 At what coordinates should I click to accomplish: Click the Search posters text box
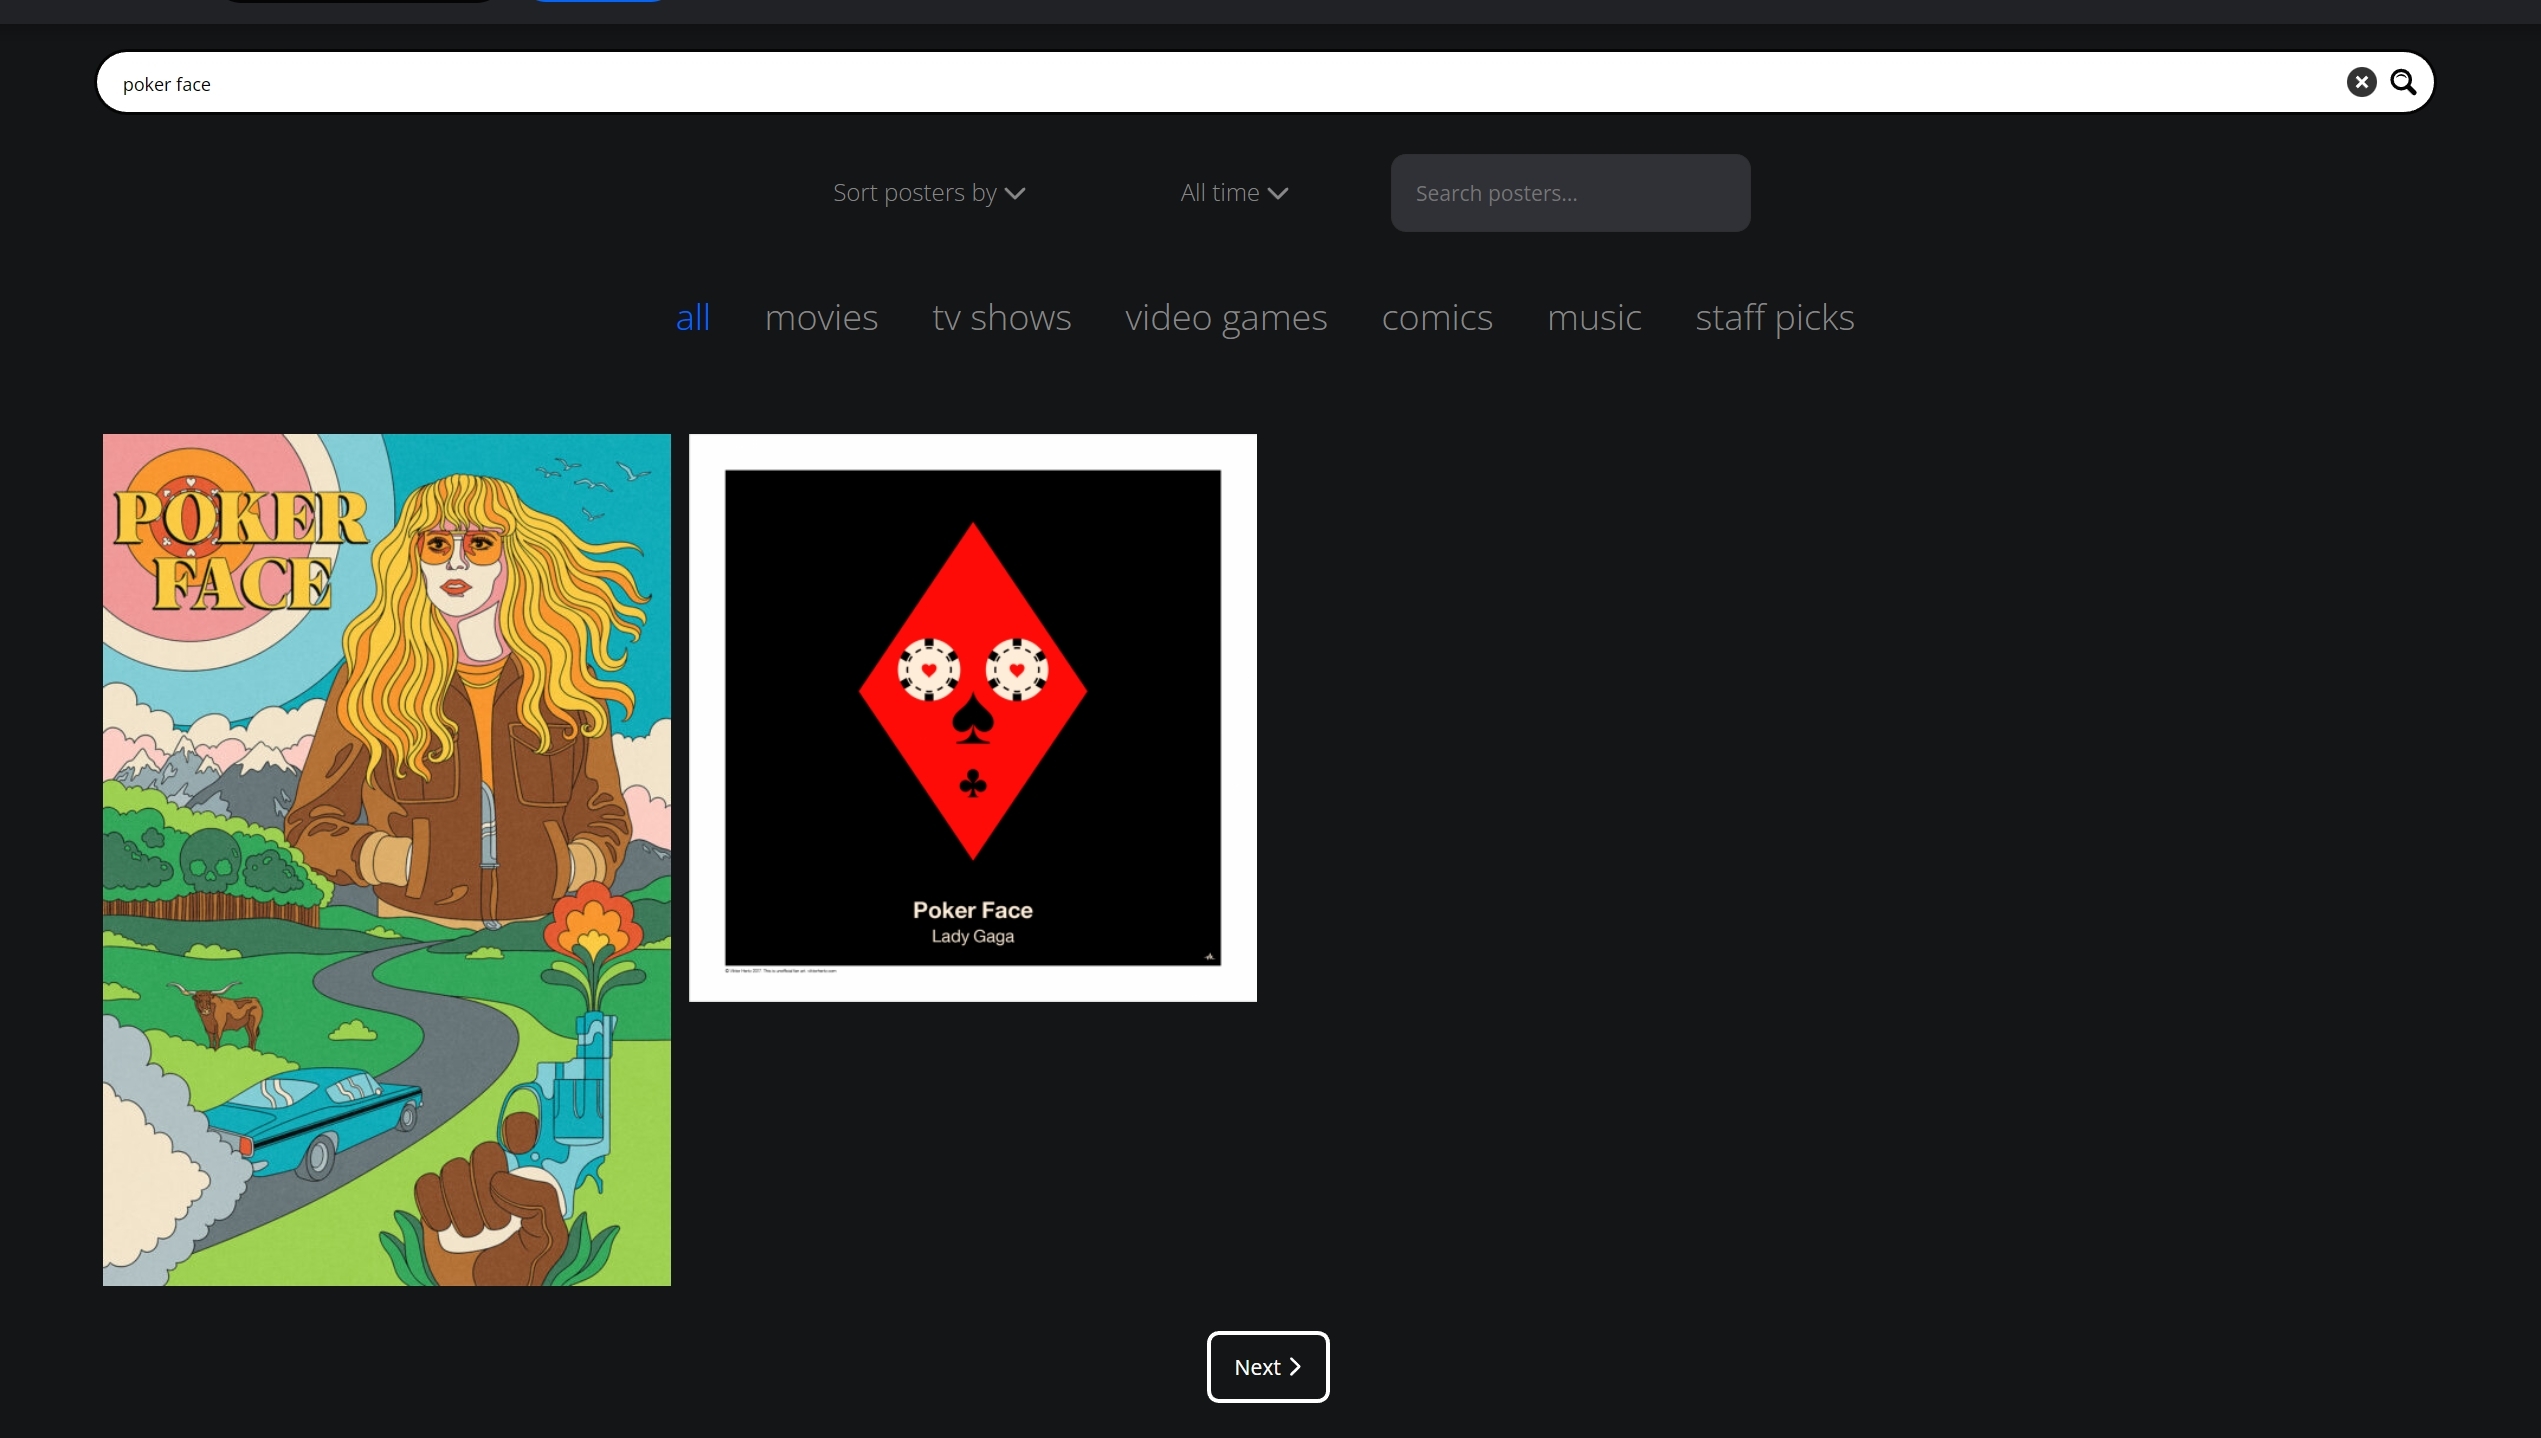click(x=1570, y=193)
